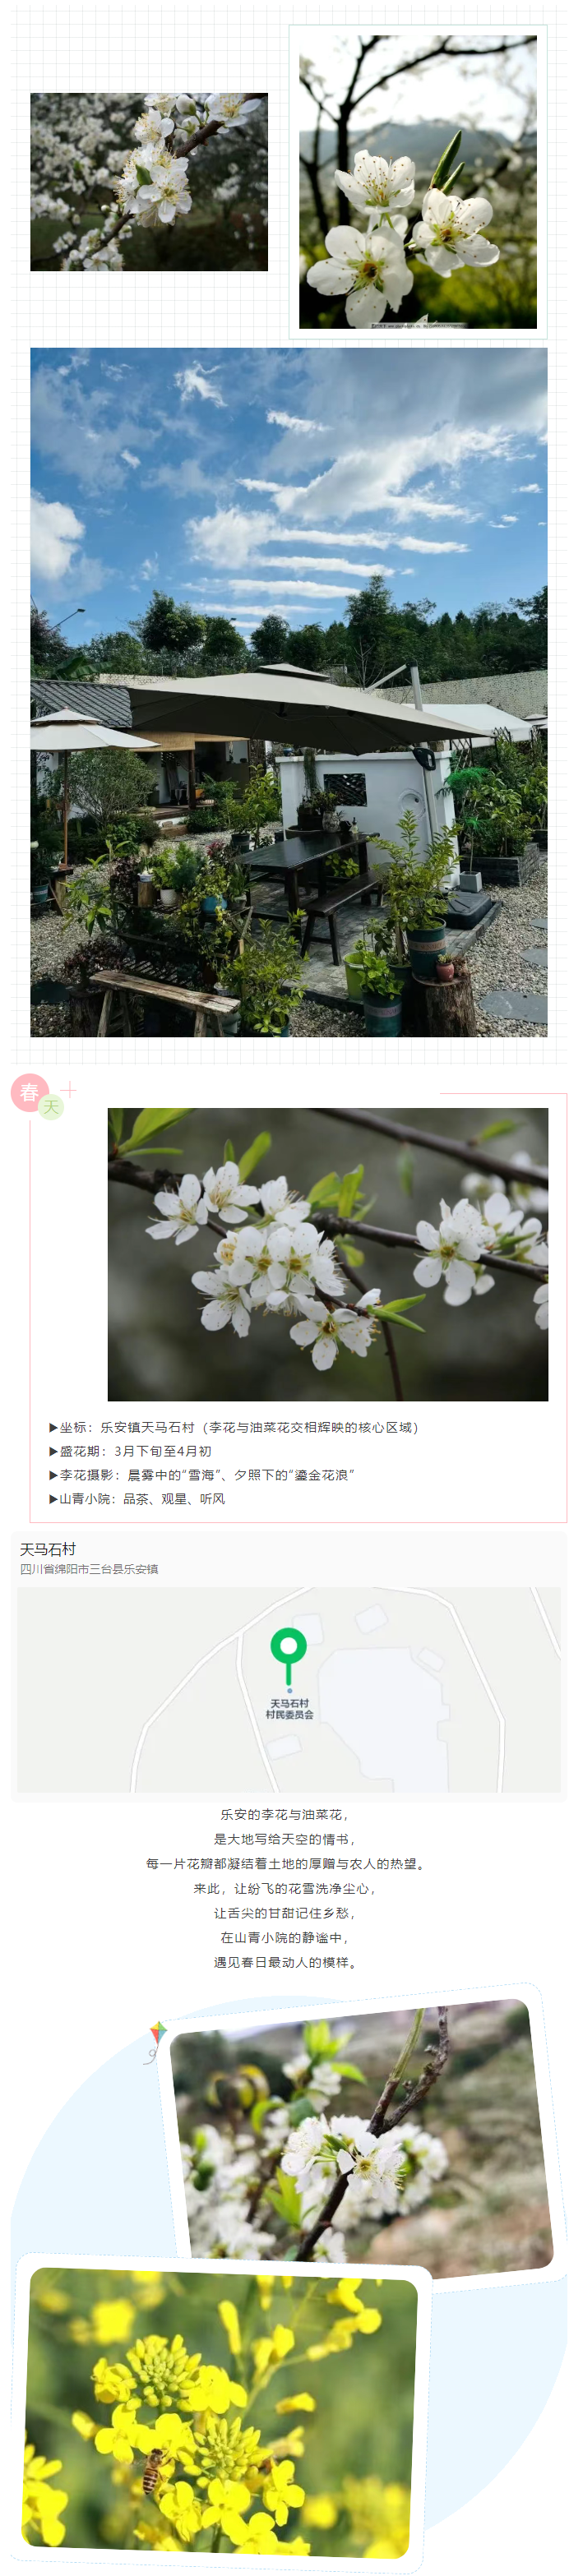Click the gray map preview area

(289, 1689)
